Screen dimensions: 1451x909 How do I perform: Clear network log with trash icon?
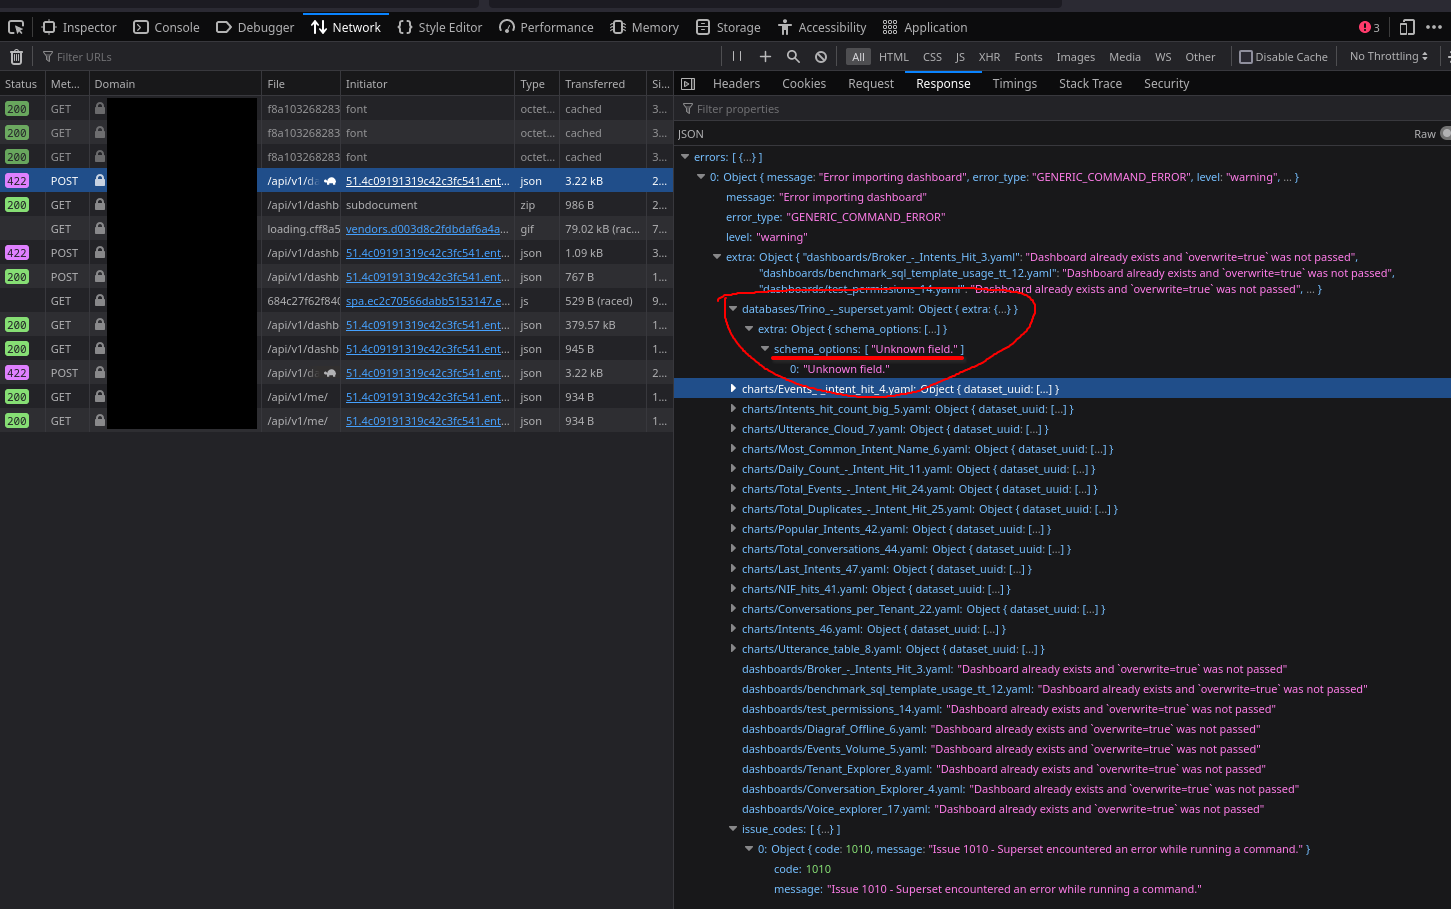pos(16,57)
